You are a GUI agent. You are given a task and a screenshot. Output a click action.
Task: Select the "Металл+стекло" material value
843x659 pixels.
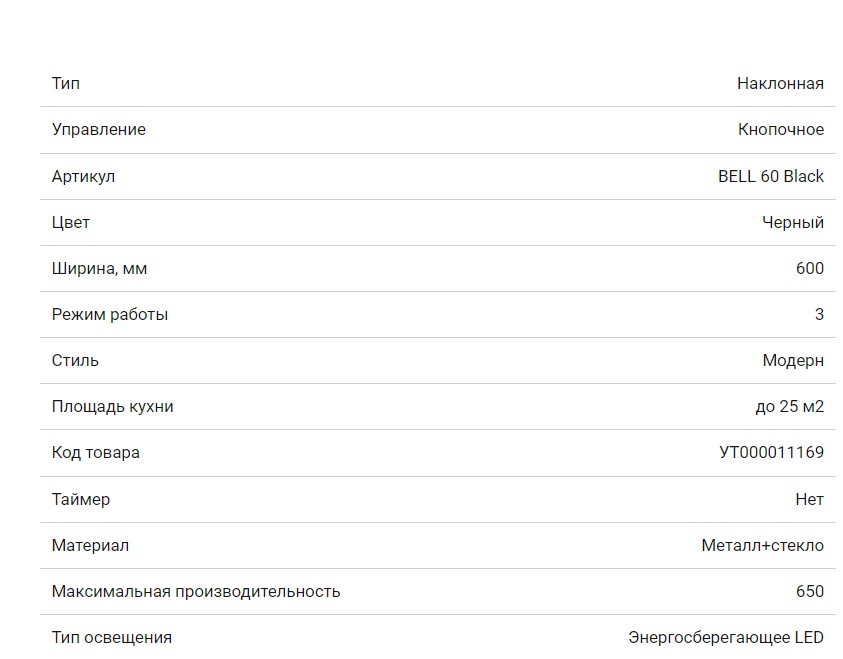tap(762, 545)
